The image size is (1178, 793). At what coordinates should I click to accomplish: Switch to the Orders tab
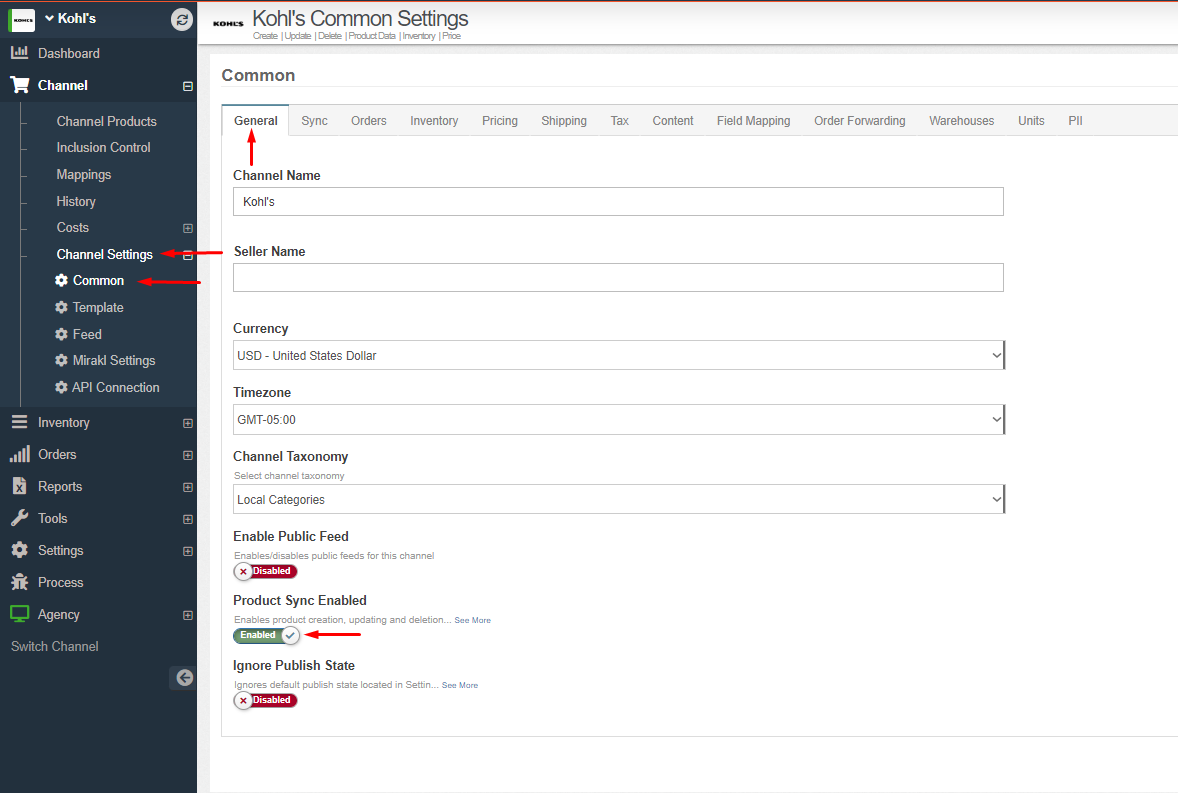[x=368, y=121]
